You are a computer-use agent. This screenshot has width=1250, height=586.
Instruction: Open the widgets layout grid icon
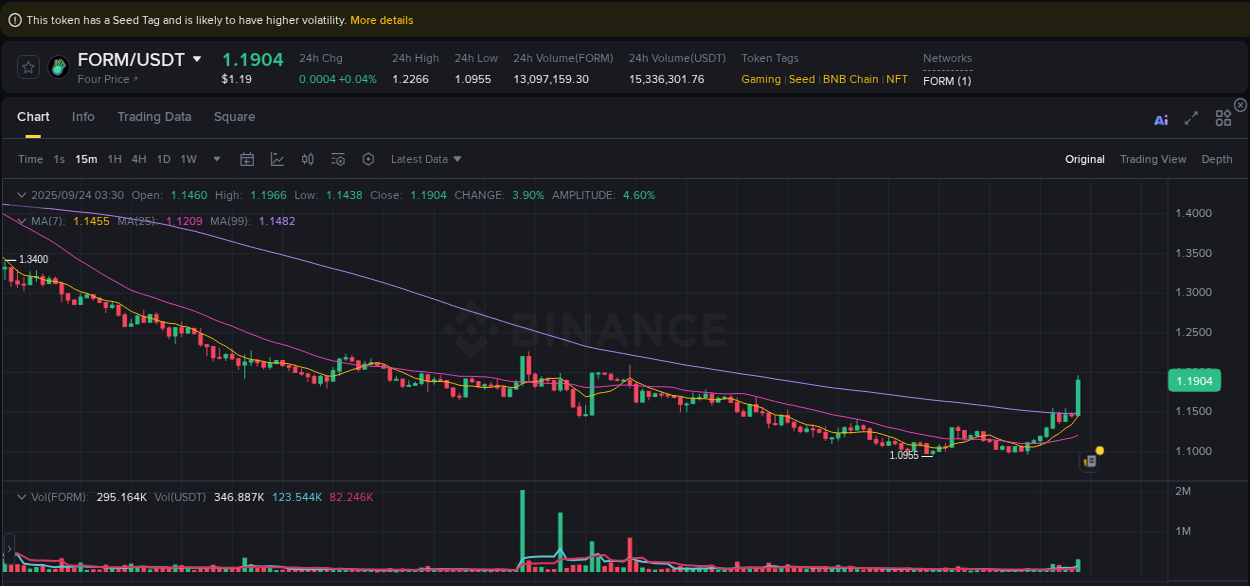[1223, 118]
